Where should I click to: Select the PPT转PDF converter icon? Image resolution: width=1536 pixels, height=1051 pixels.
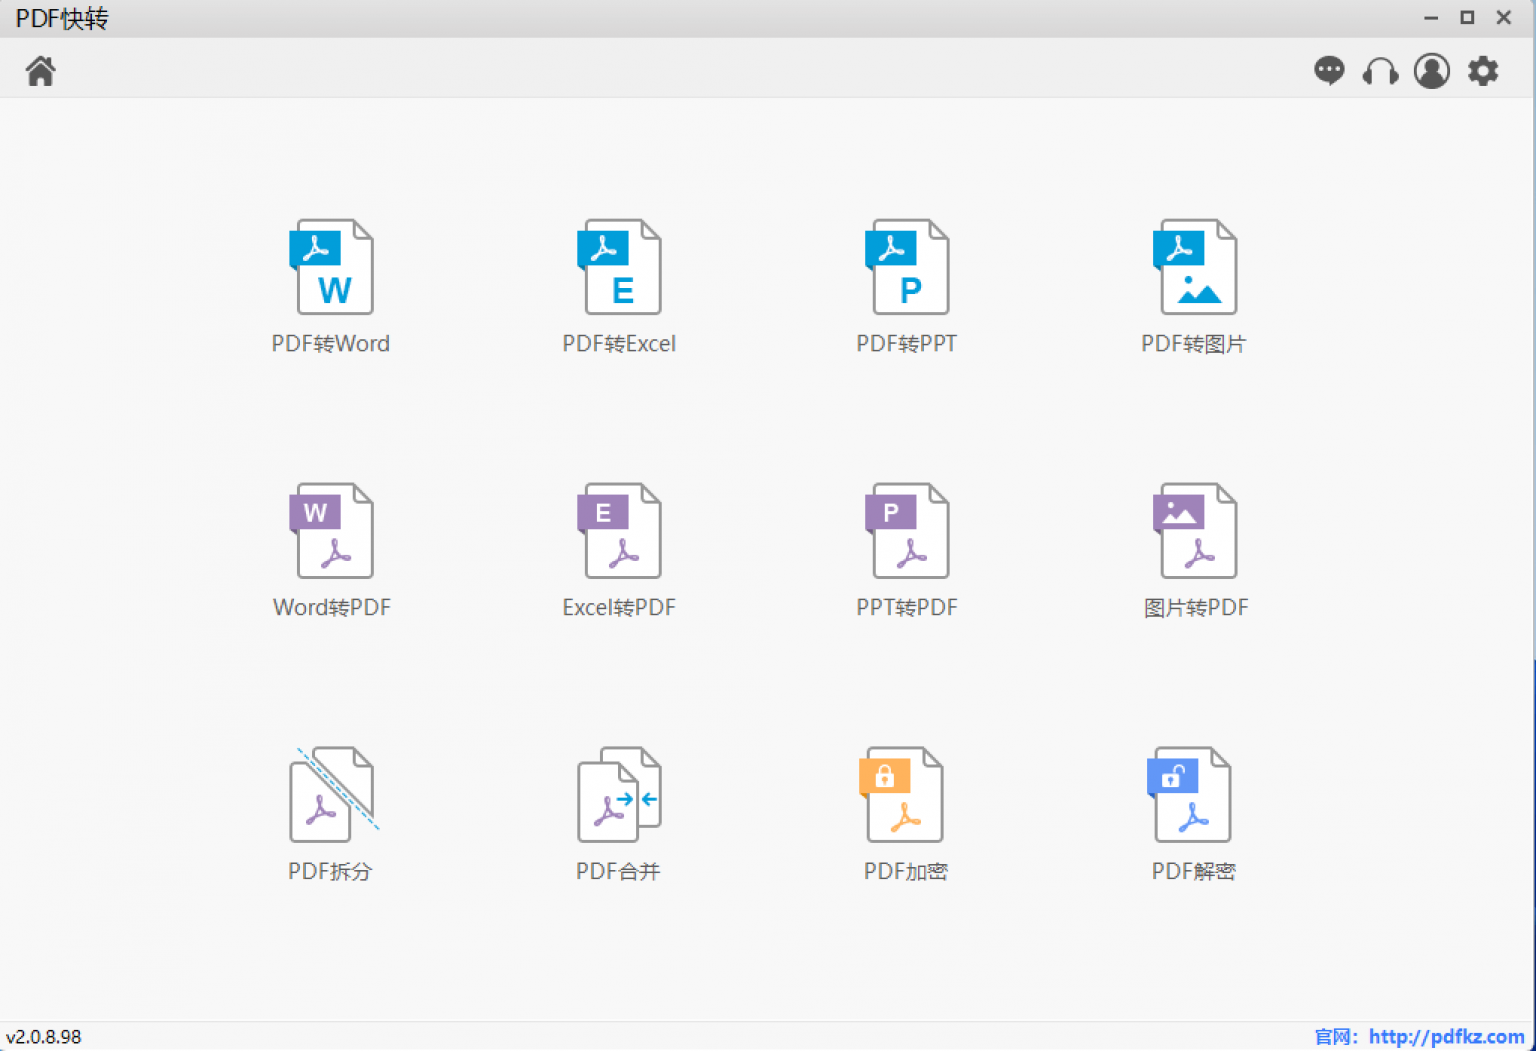pos(907,531)
